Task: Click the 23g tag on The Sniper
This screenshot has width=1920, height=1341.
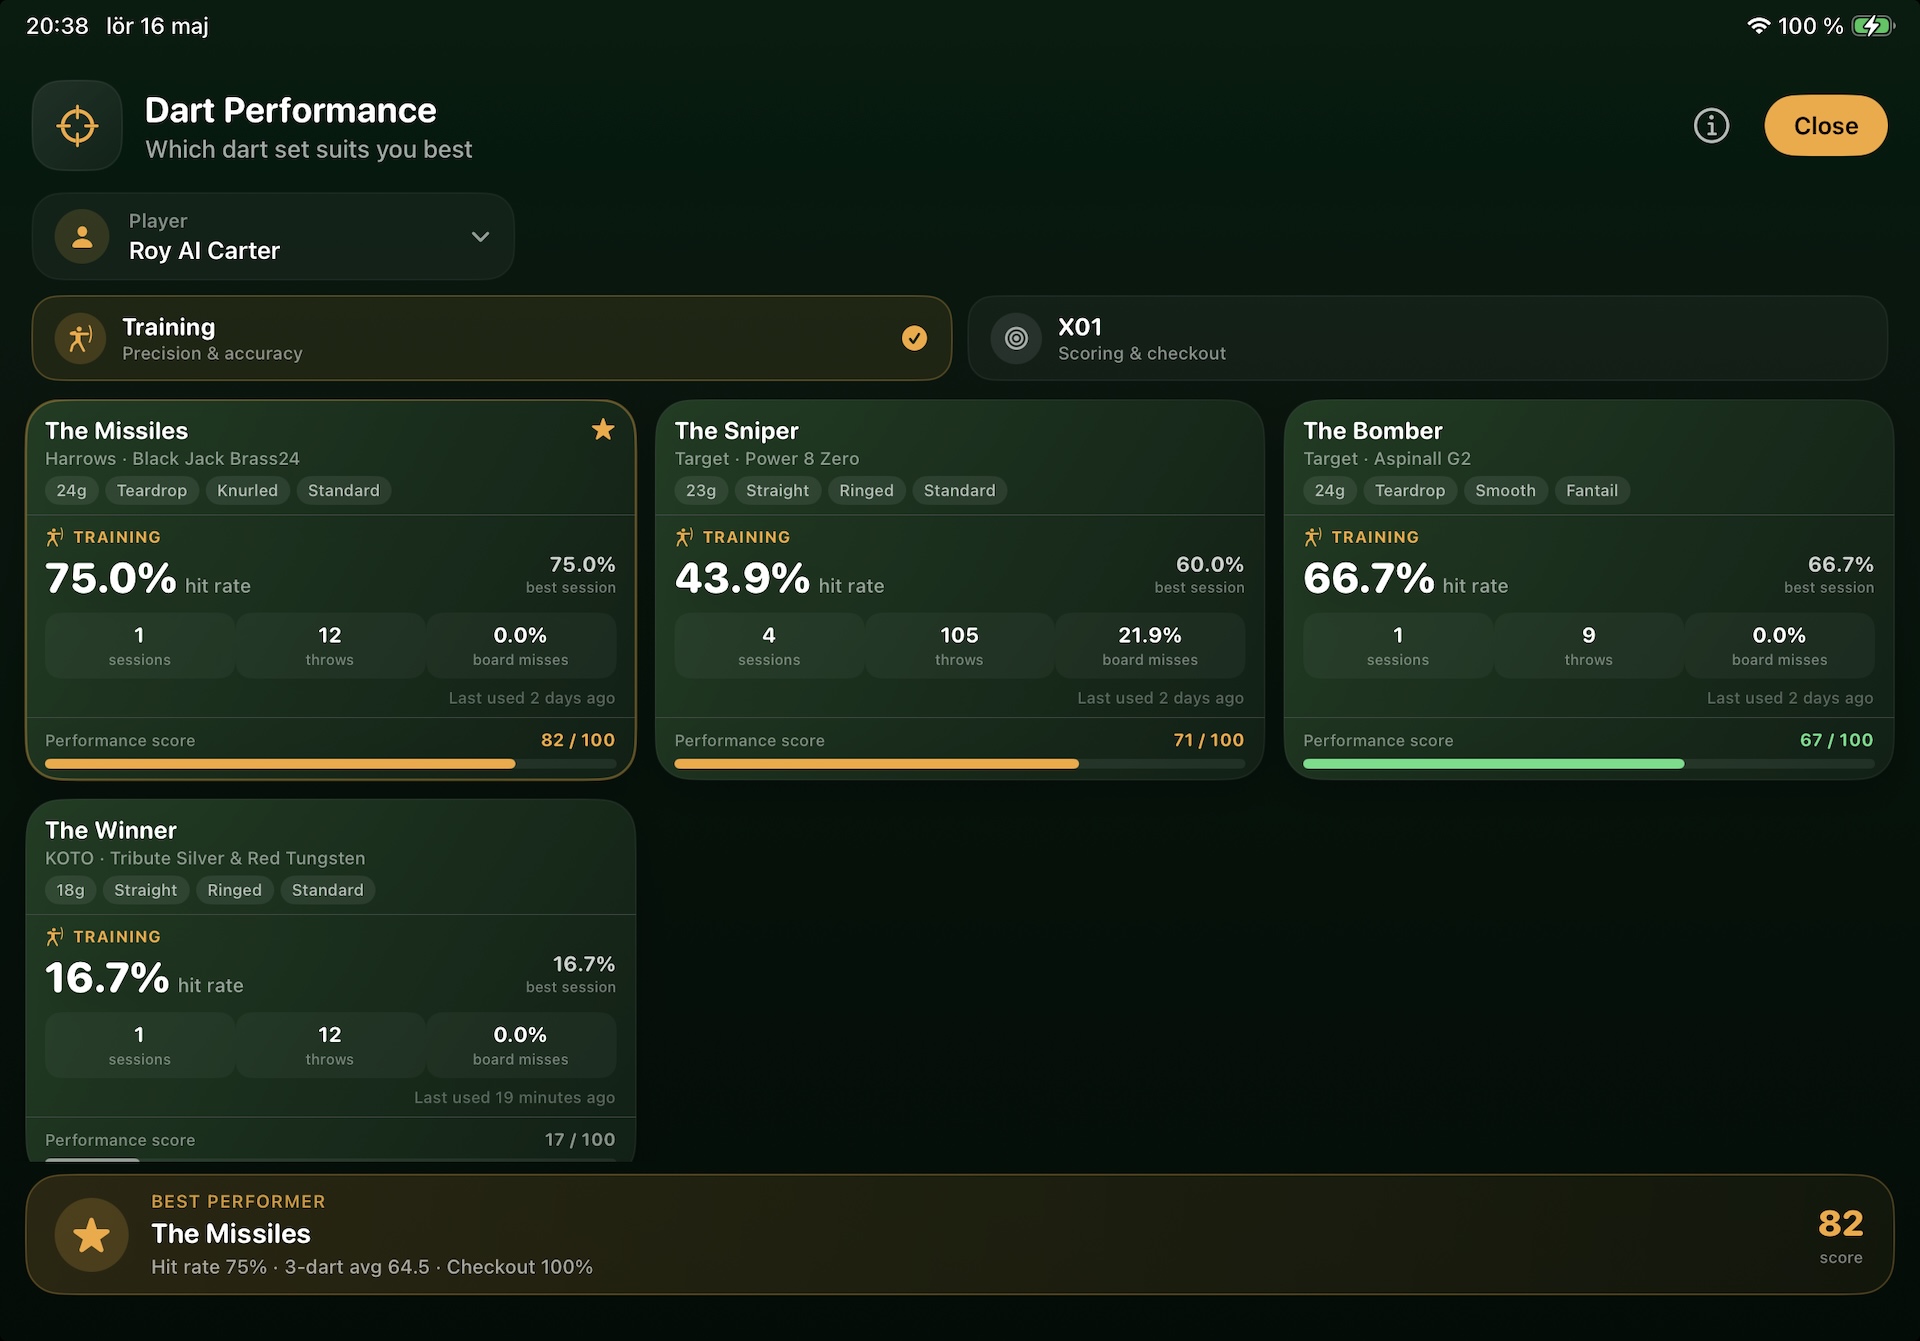Action: tap(700, 490)
